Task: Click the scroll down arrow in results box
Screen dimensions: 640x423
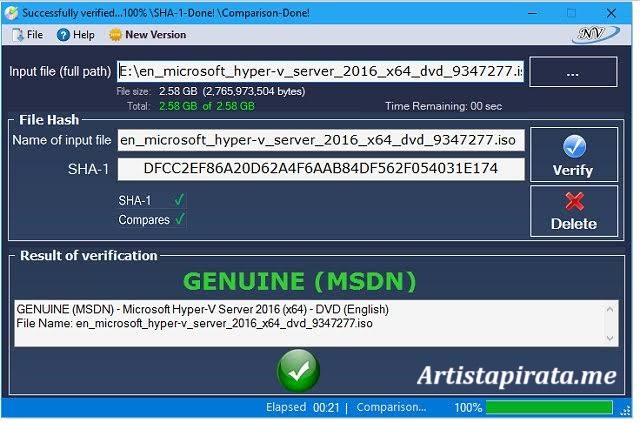Action: tap(610, 338)
